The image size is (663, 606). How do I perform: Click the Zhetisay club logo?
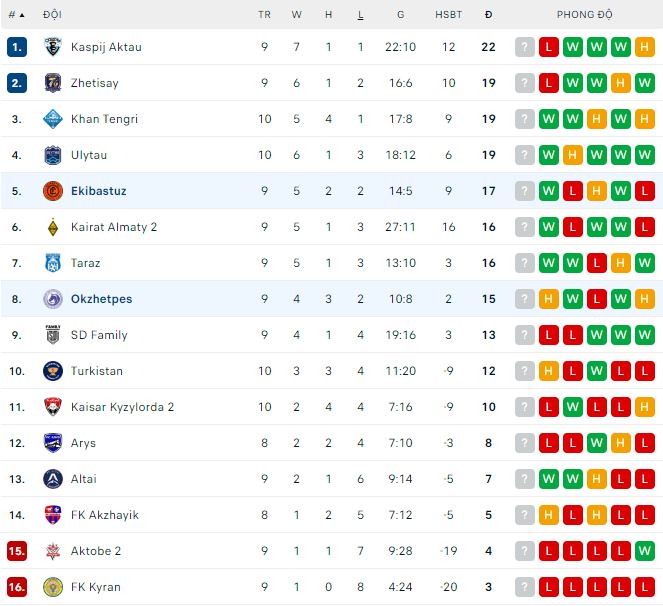coord(53,83)
